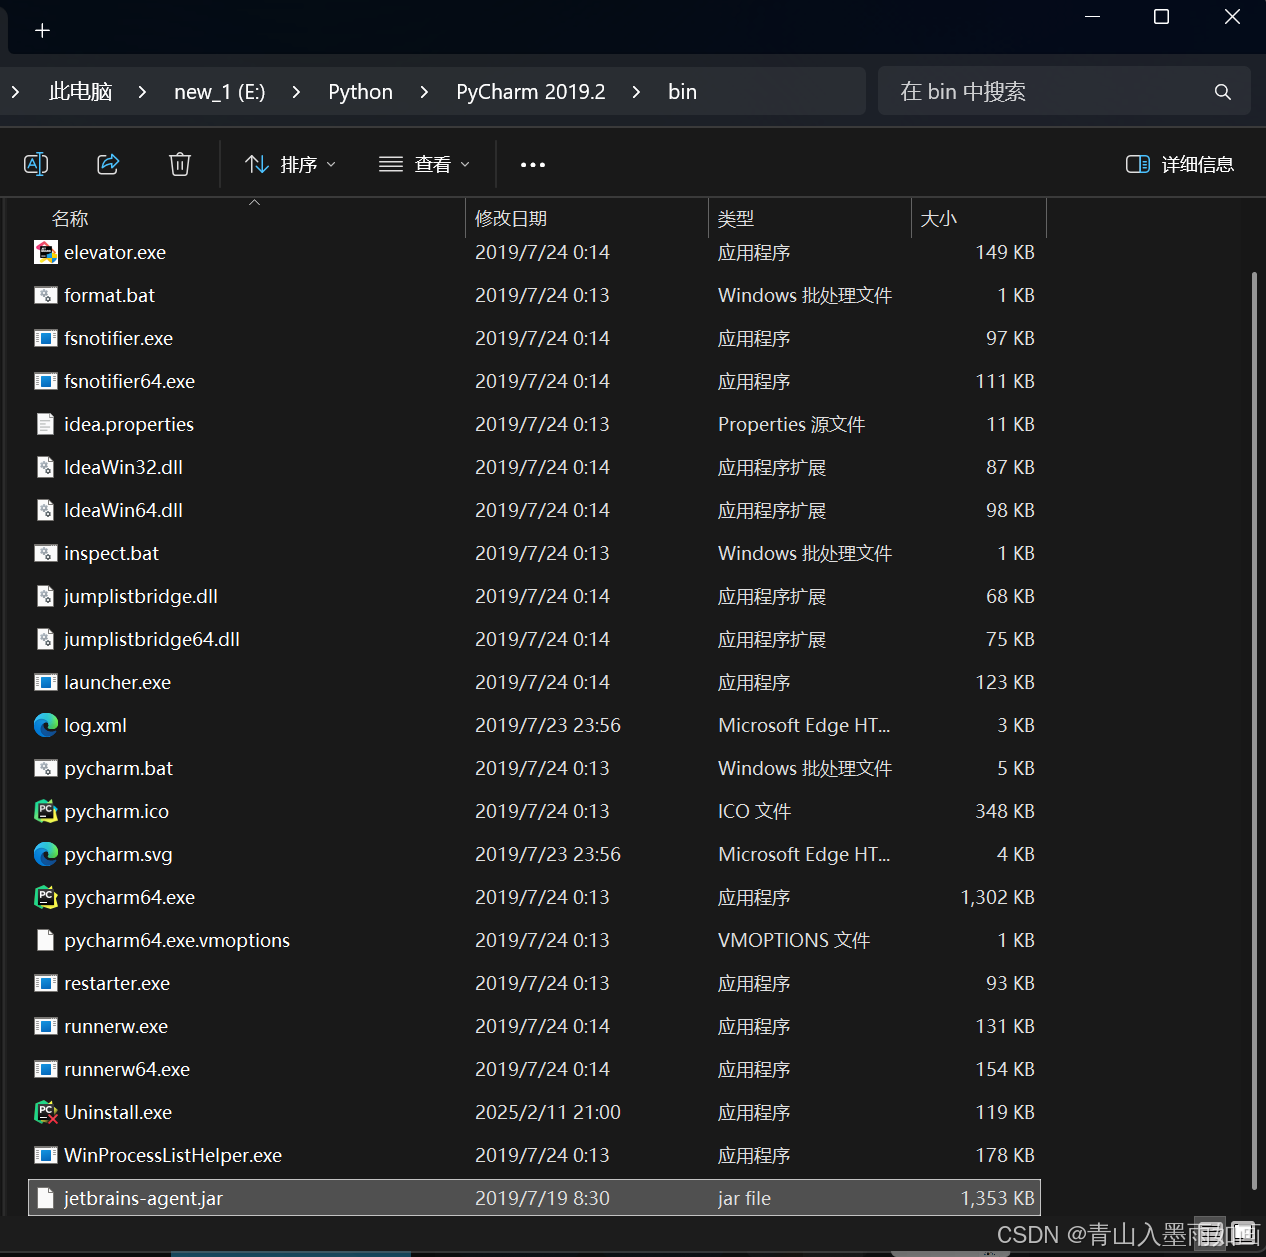Go to Python folder in breadcrumb
Viewport: 1266px width, 1257px height.
click(360, 92)
